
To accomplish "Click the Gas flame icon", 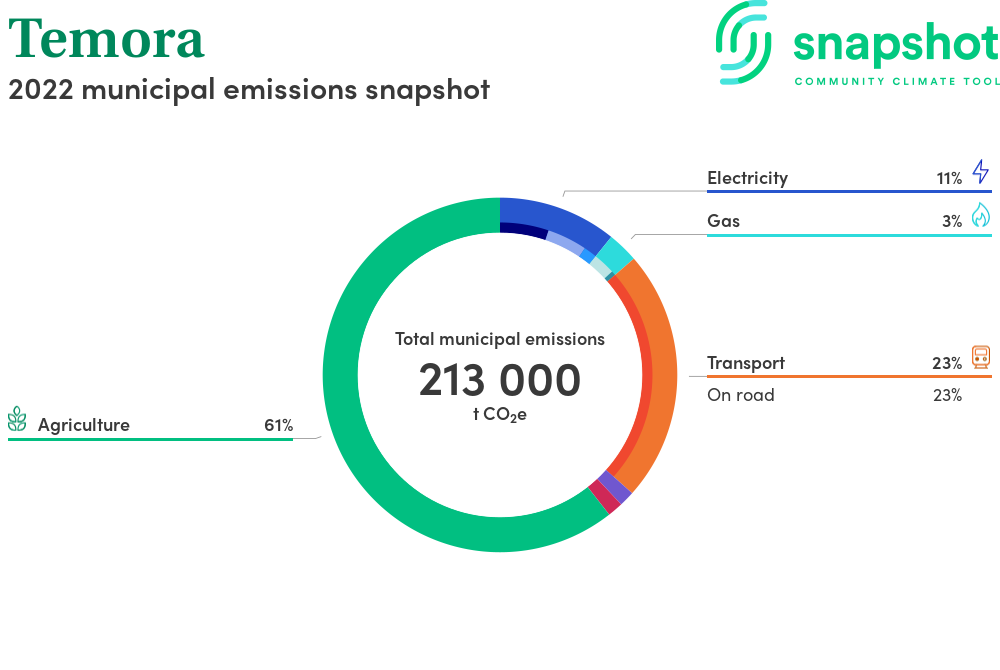I will pos(981,215).
